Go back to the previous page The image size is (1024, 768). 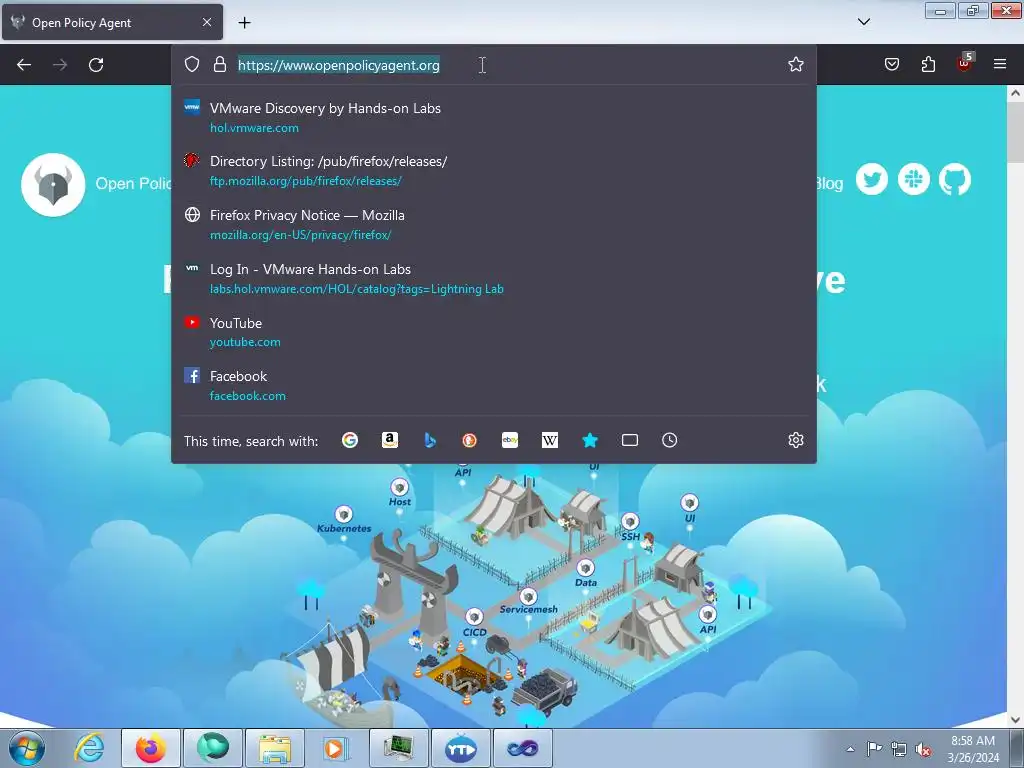(x=24, y=65)
